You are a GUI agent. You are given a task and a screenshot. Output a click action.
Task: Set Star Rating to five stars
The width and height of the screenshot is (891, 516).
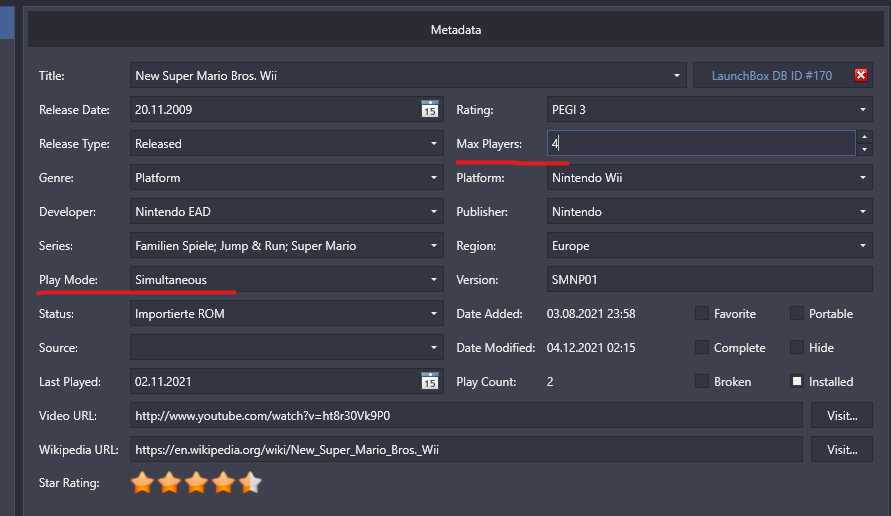tap(251, 482)
